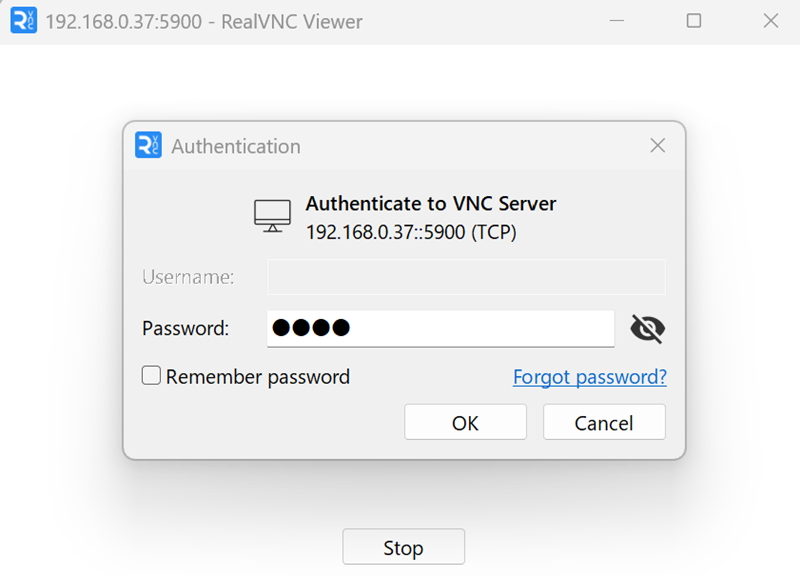Click the greyed-out Username field
Image resolution: width=800 pixels, height=576 pixels.
click(465, 277)
